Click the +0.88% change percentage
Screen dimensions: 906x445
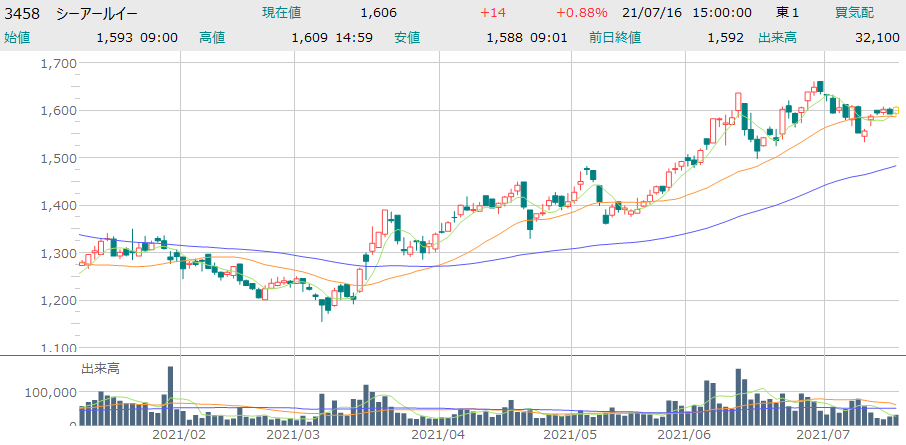tap(582, 13)
